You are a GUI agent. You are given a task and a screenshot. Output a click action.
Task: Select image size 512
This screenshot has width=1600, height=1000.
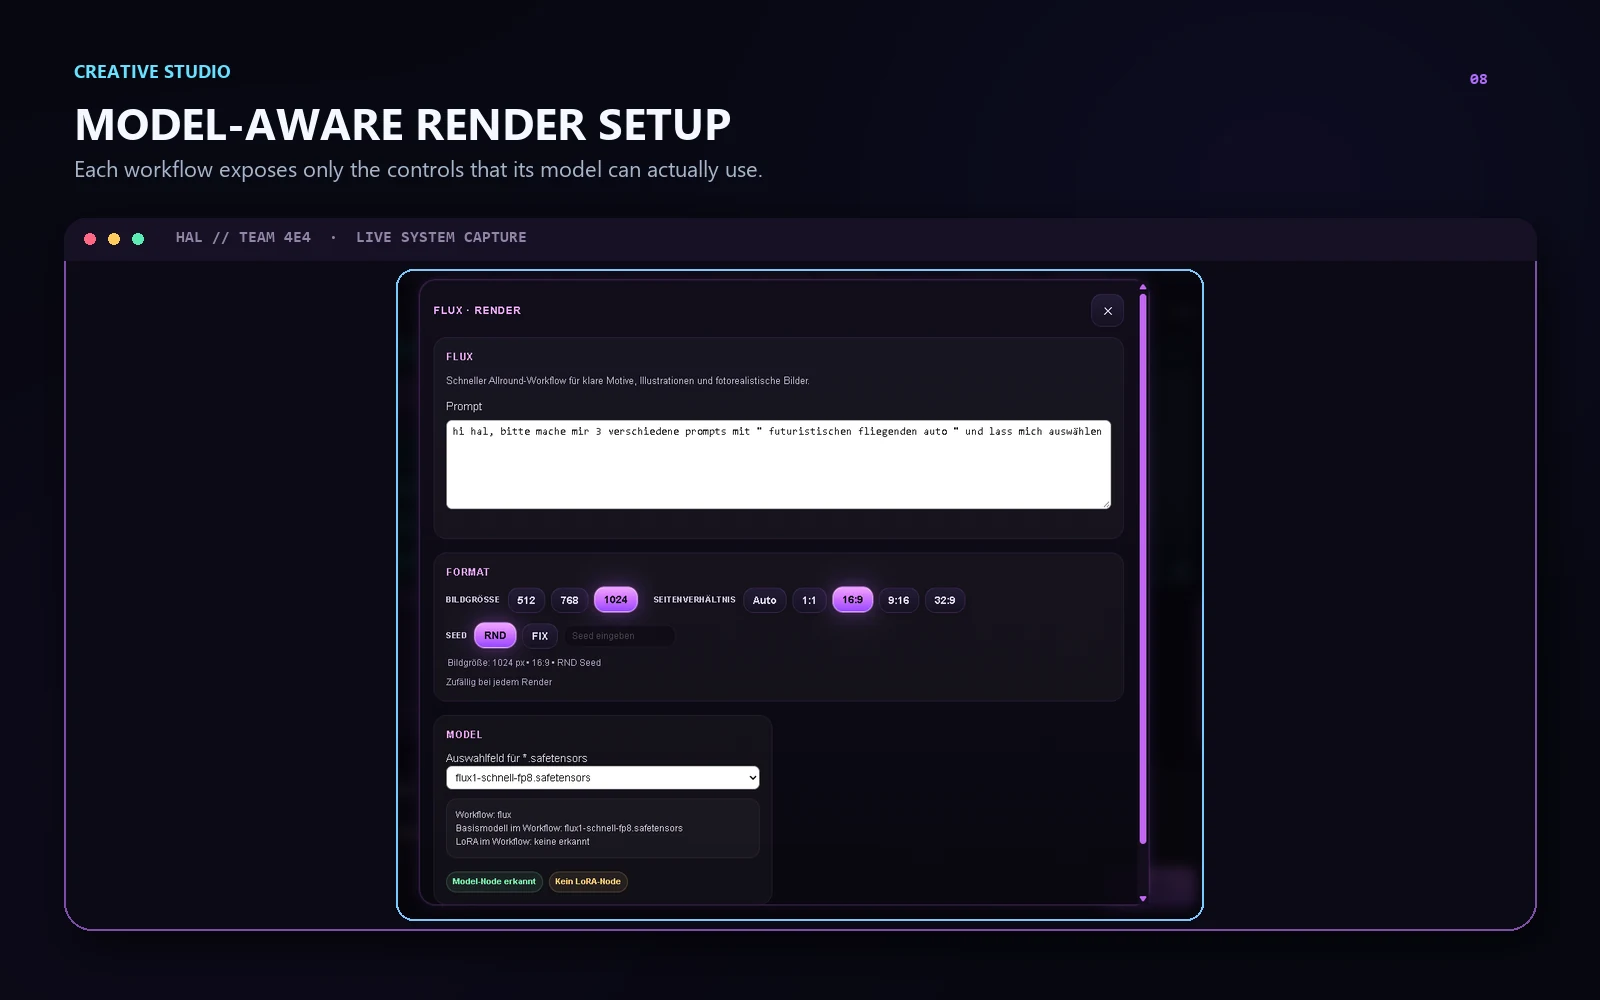click(526, 600)
